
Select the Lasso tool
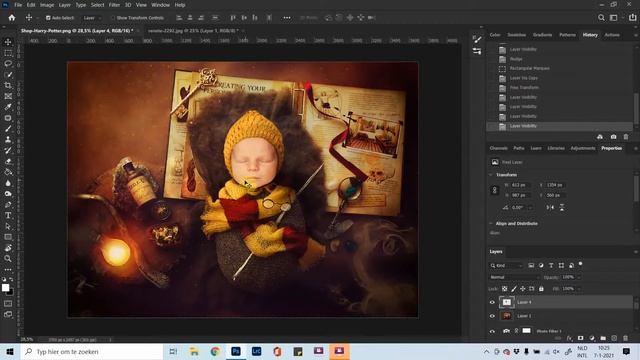pyautogui.click(x=8, y=64)
